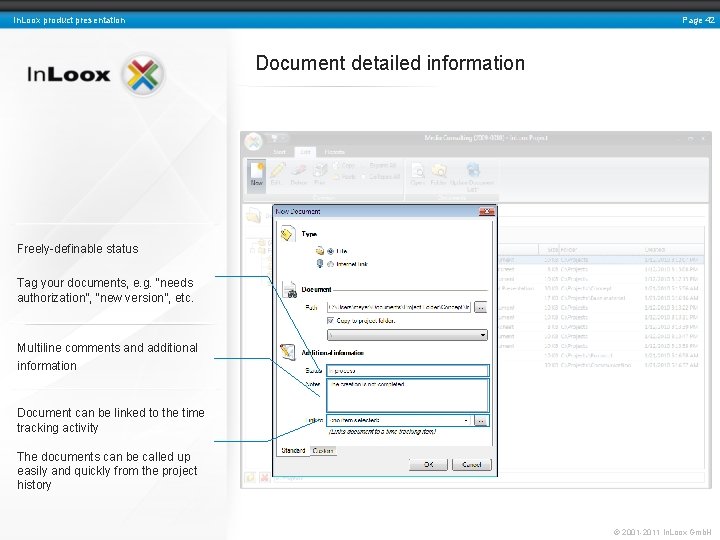Click Paste in the background ribbon
The image size is (720, 540).
[344, 176]
